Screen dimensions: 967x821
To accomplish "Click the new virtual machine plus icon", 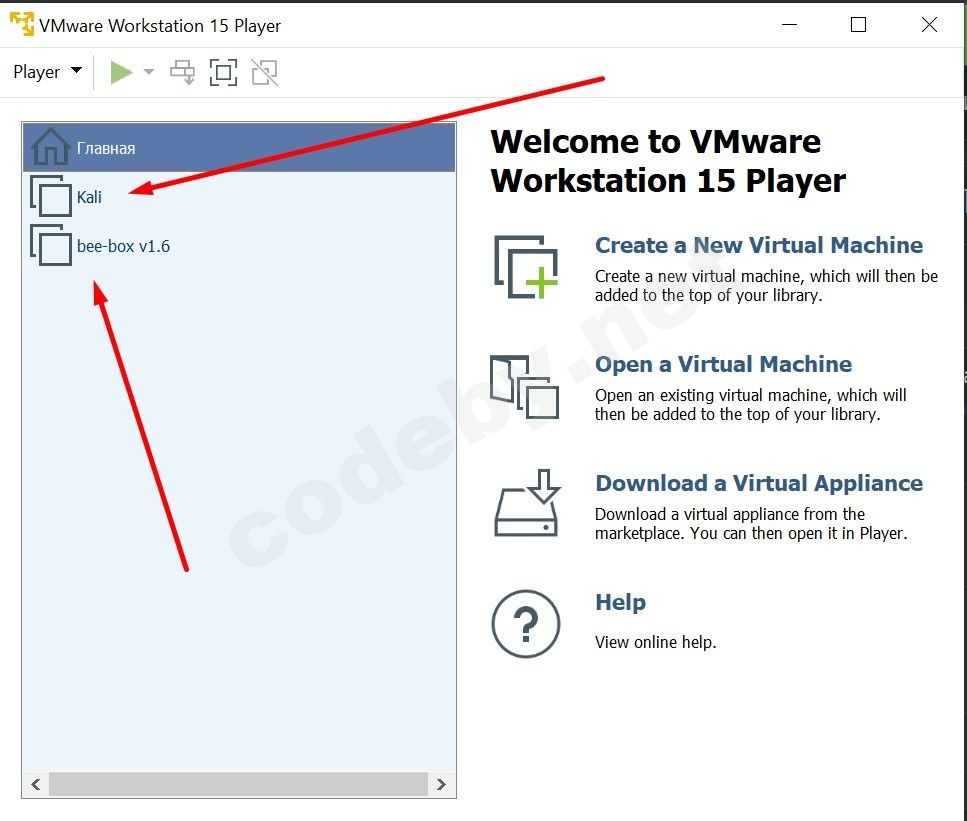I will click(525, 267).
